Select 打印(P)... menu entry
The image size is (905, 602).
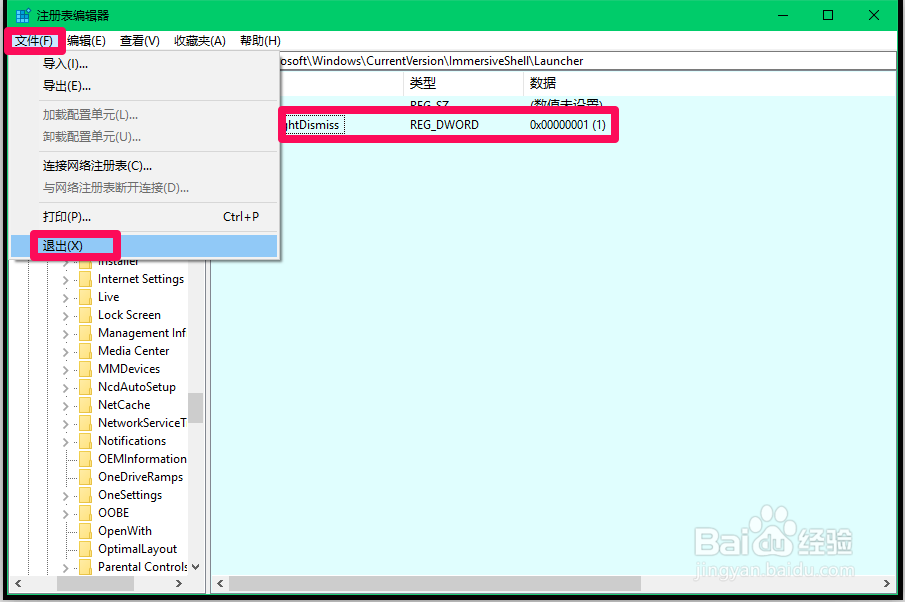click(144, 217)
